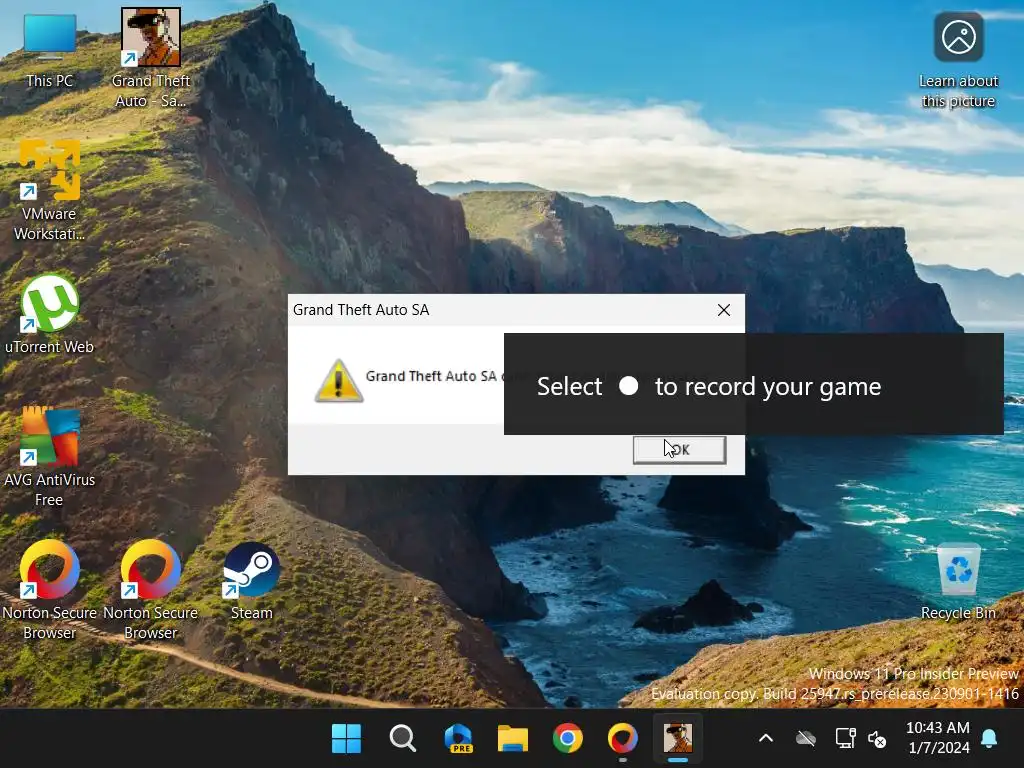This screenshot has width=1024, height=768.
Task: Open the Windows Start menu
Action: (346, 739)
